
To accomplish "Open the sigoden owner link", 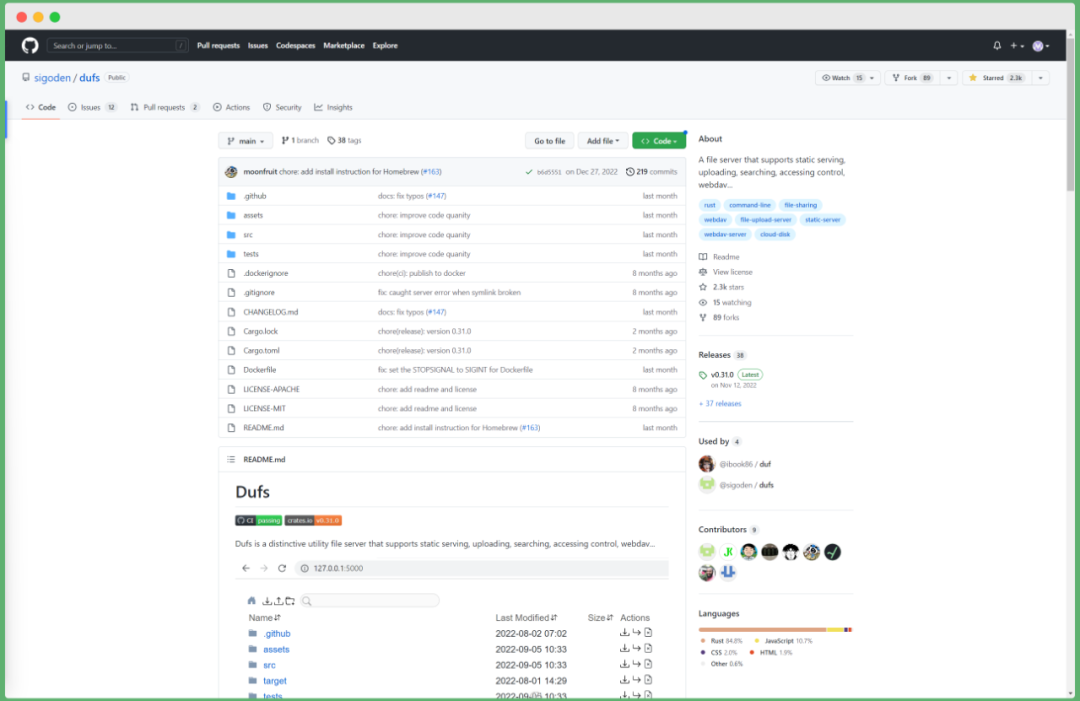I will [52, 78].
